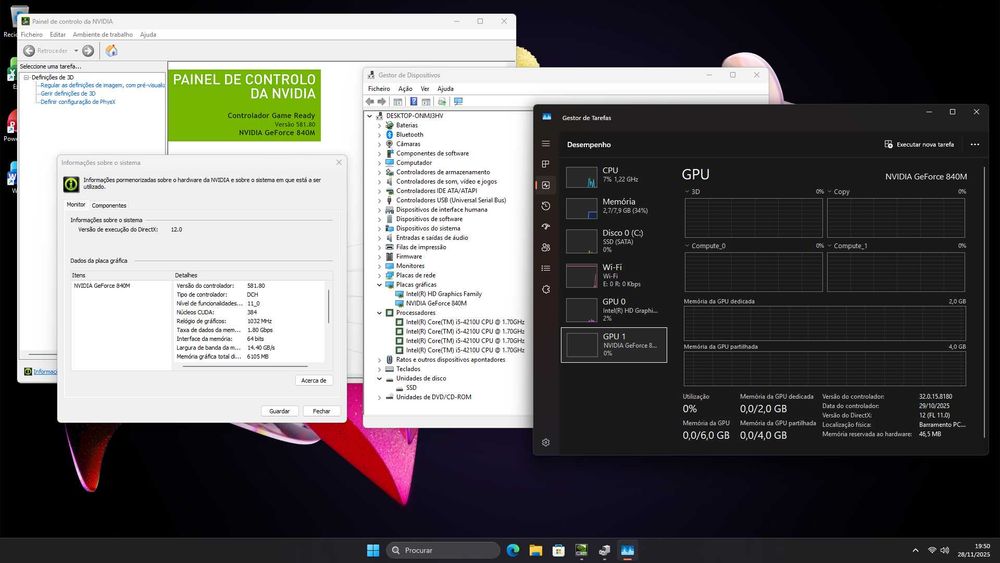Select Monitor tab in system information dialog

(x=76, y=205)
